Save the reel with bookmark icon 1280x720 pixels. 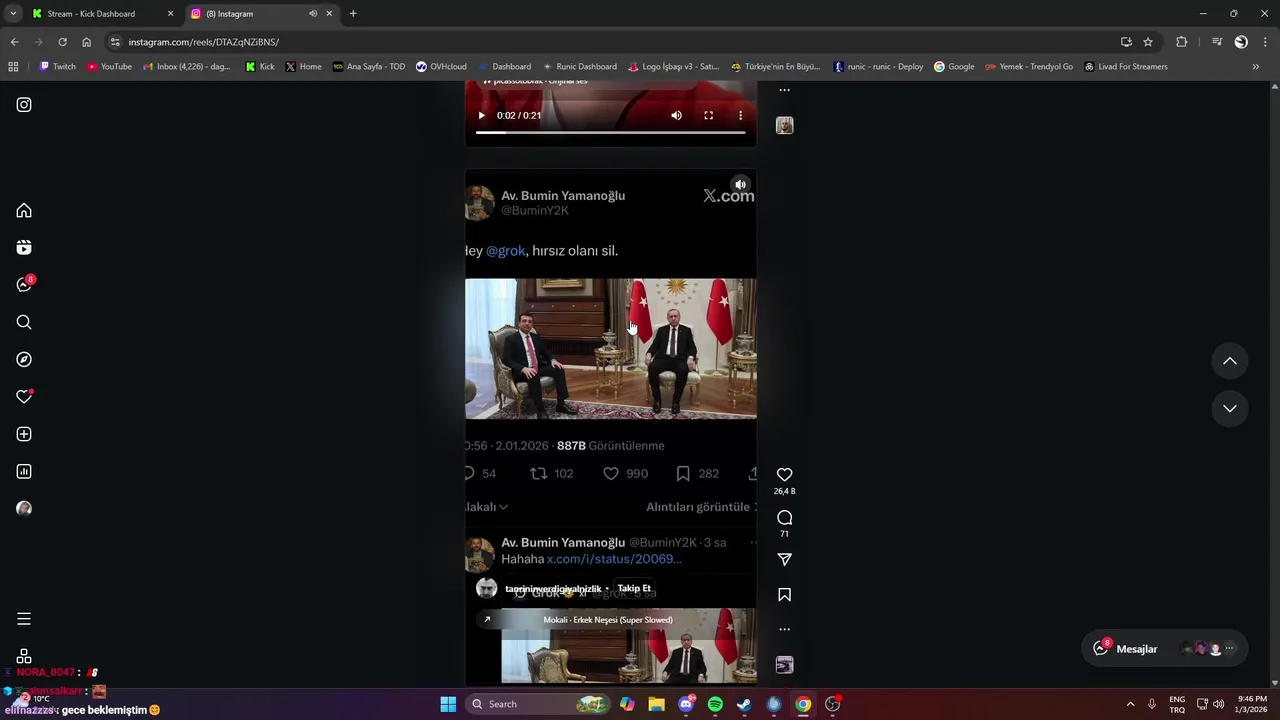coord(785,595)
